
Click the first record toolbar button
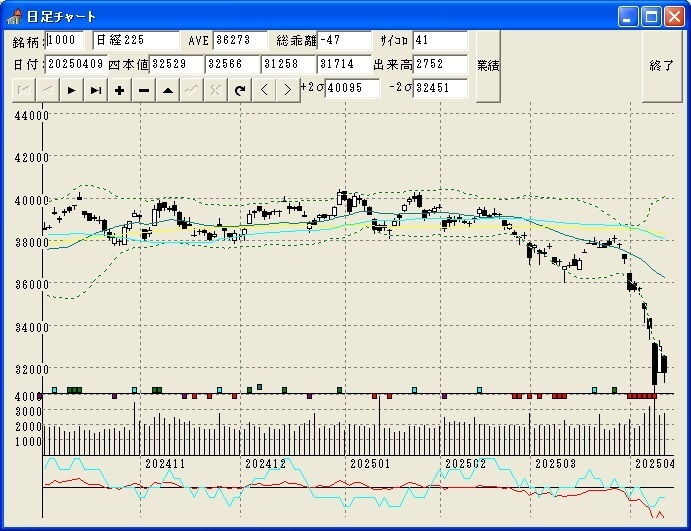click(x=23, y=90)
